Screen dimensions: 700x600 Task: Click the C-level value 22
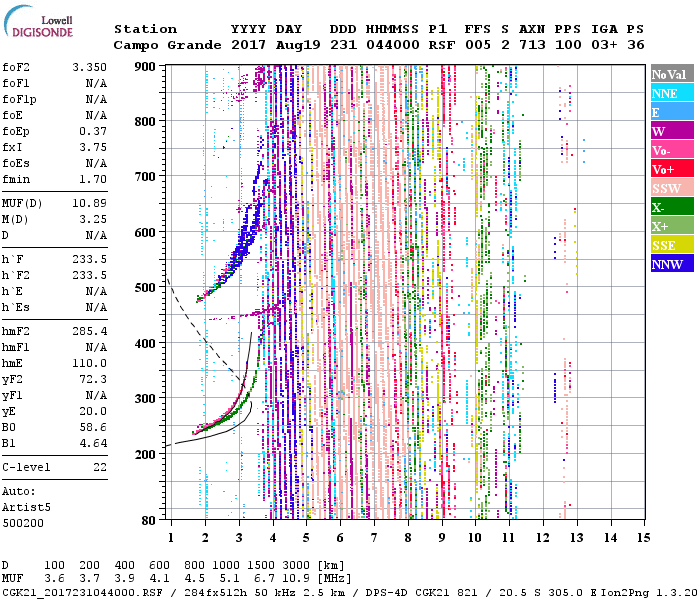[100, 467]
